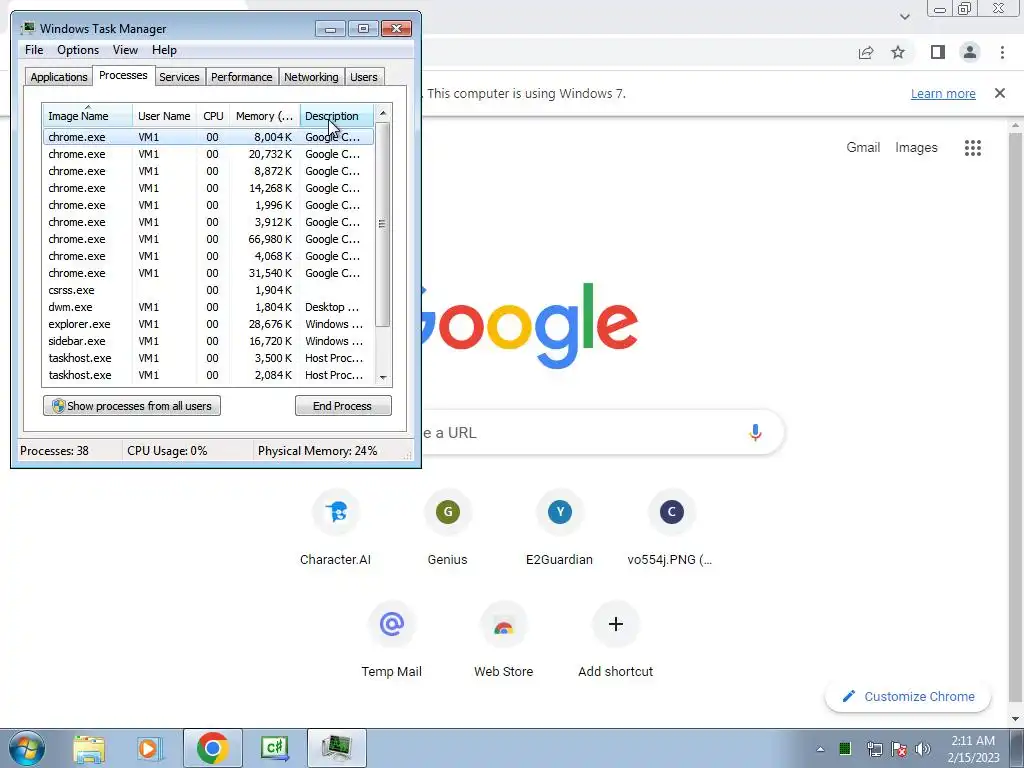Image resolution: width=1024 pixels, height=768 pixels.
Task: Open the Temp Mail shortcut
Action: click(x=392, y=641)
